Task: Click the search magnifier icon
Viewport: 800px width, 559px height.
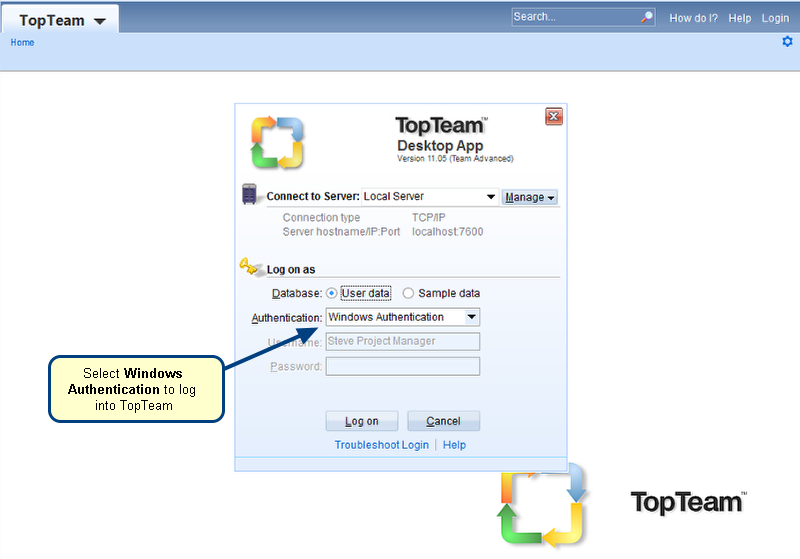Action: point(647,17)
